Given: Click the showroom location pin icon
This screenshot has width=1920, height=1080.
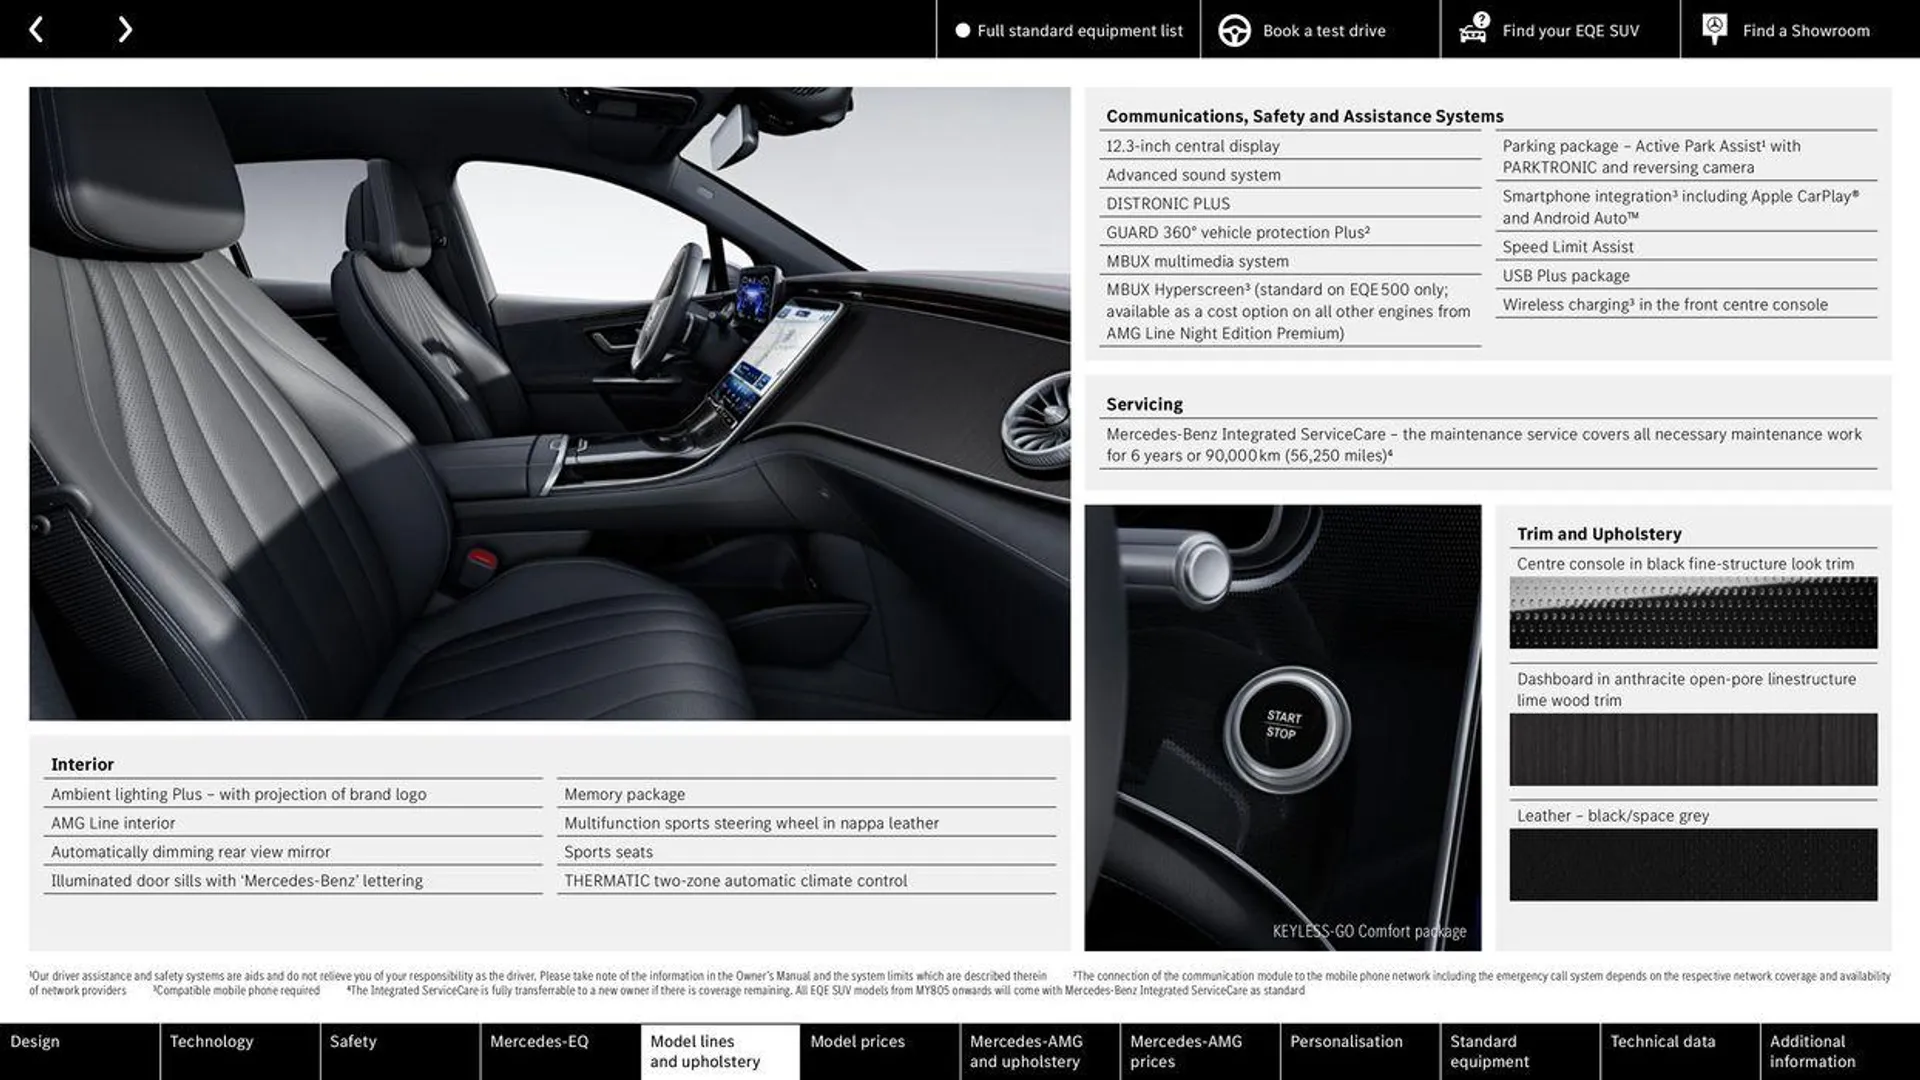Looking at the screenshot, I should click(1714, 29).
